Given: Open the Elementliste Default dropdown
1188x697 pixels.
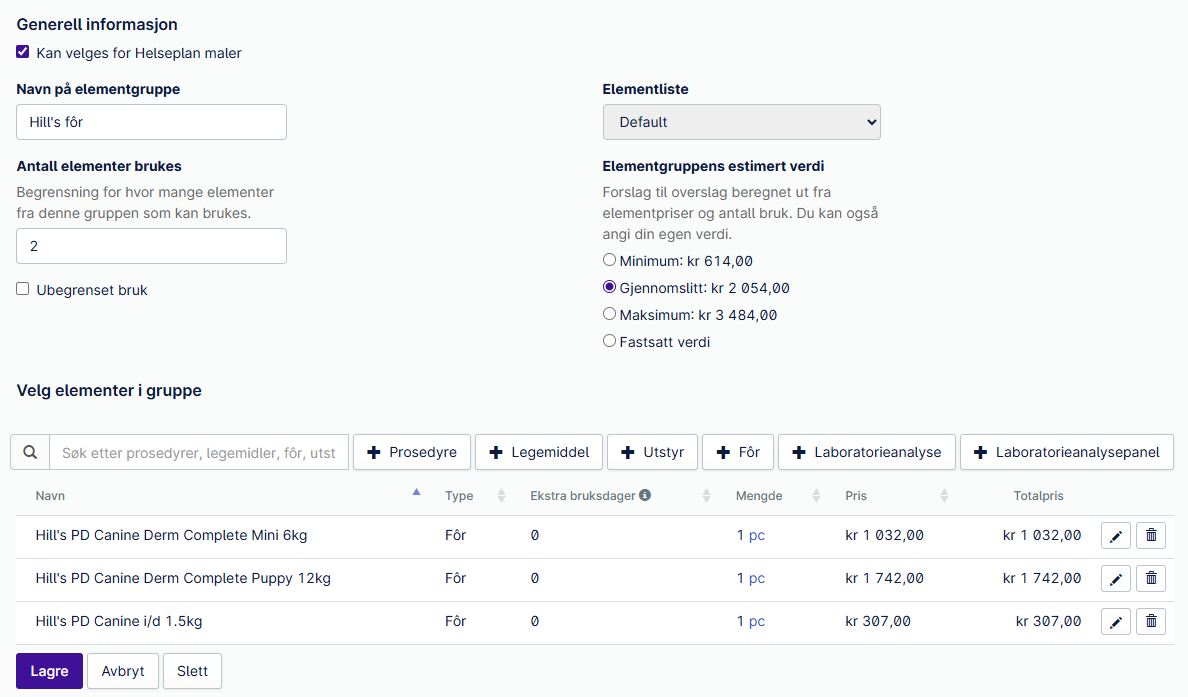Looking at the screenshot, I should coord(742,122).
